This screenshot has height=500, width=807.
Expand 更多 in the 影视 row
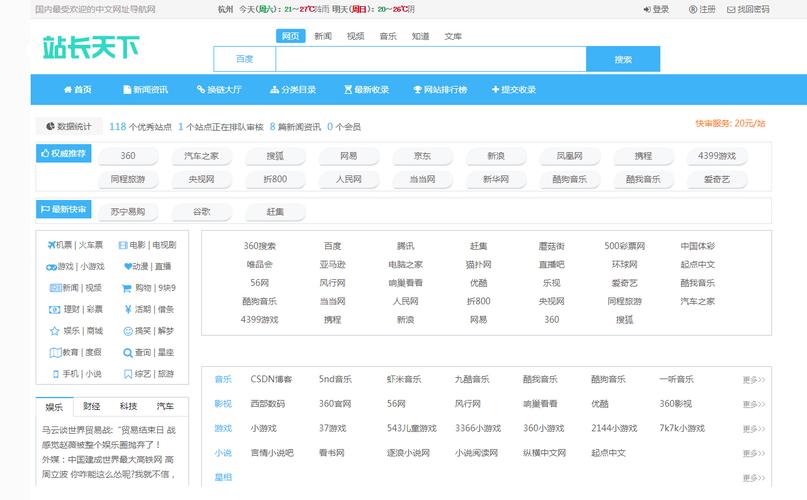pyautogui.click(x=754, y=405)
